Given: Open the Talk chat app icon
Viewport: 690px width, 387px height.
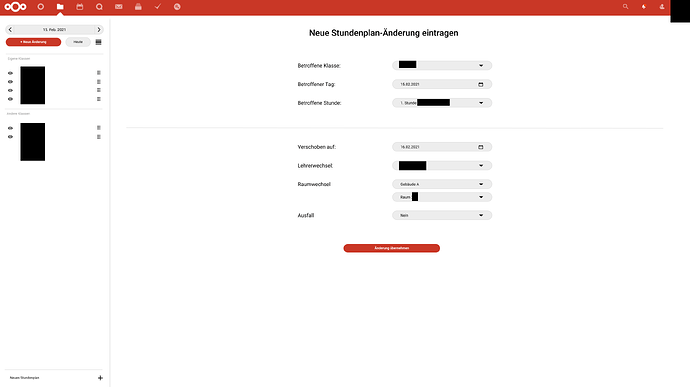Looking at the screenshot, I should coord(99,7).
